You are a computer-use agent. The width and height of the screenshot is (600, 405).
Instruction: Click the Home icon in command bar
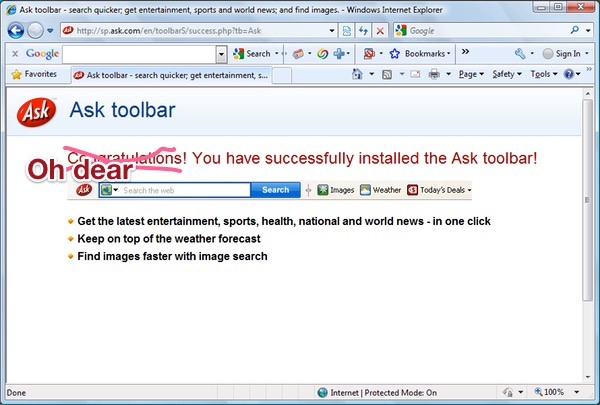[358, 74]
